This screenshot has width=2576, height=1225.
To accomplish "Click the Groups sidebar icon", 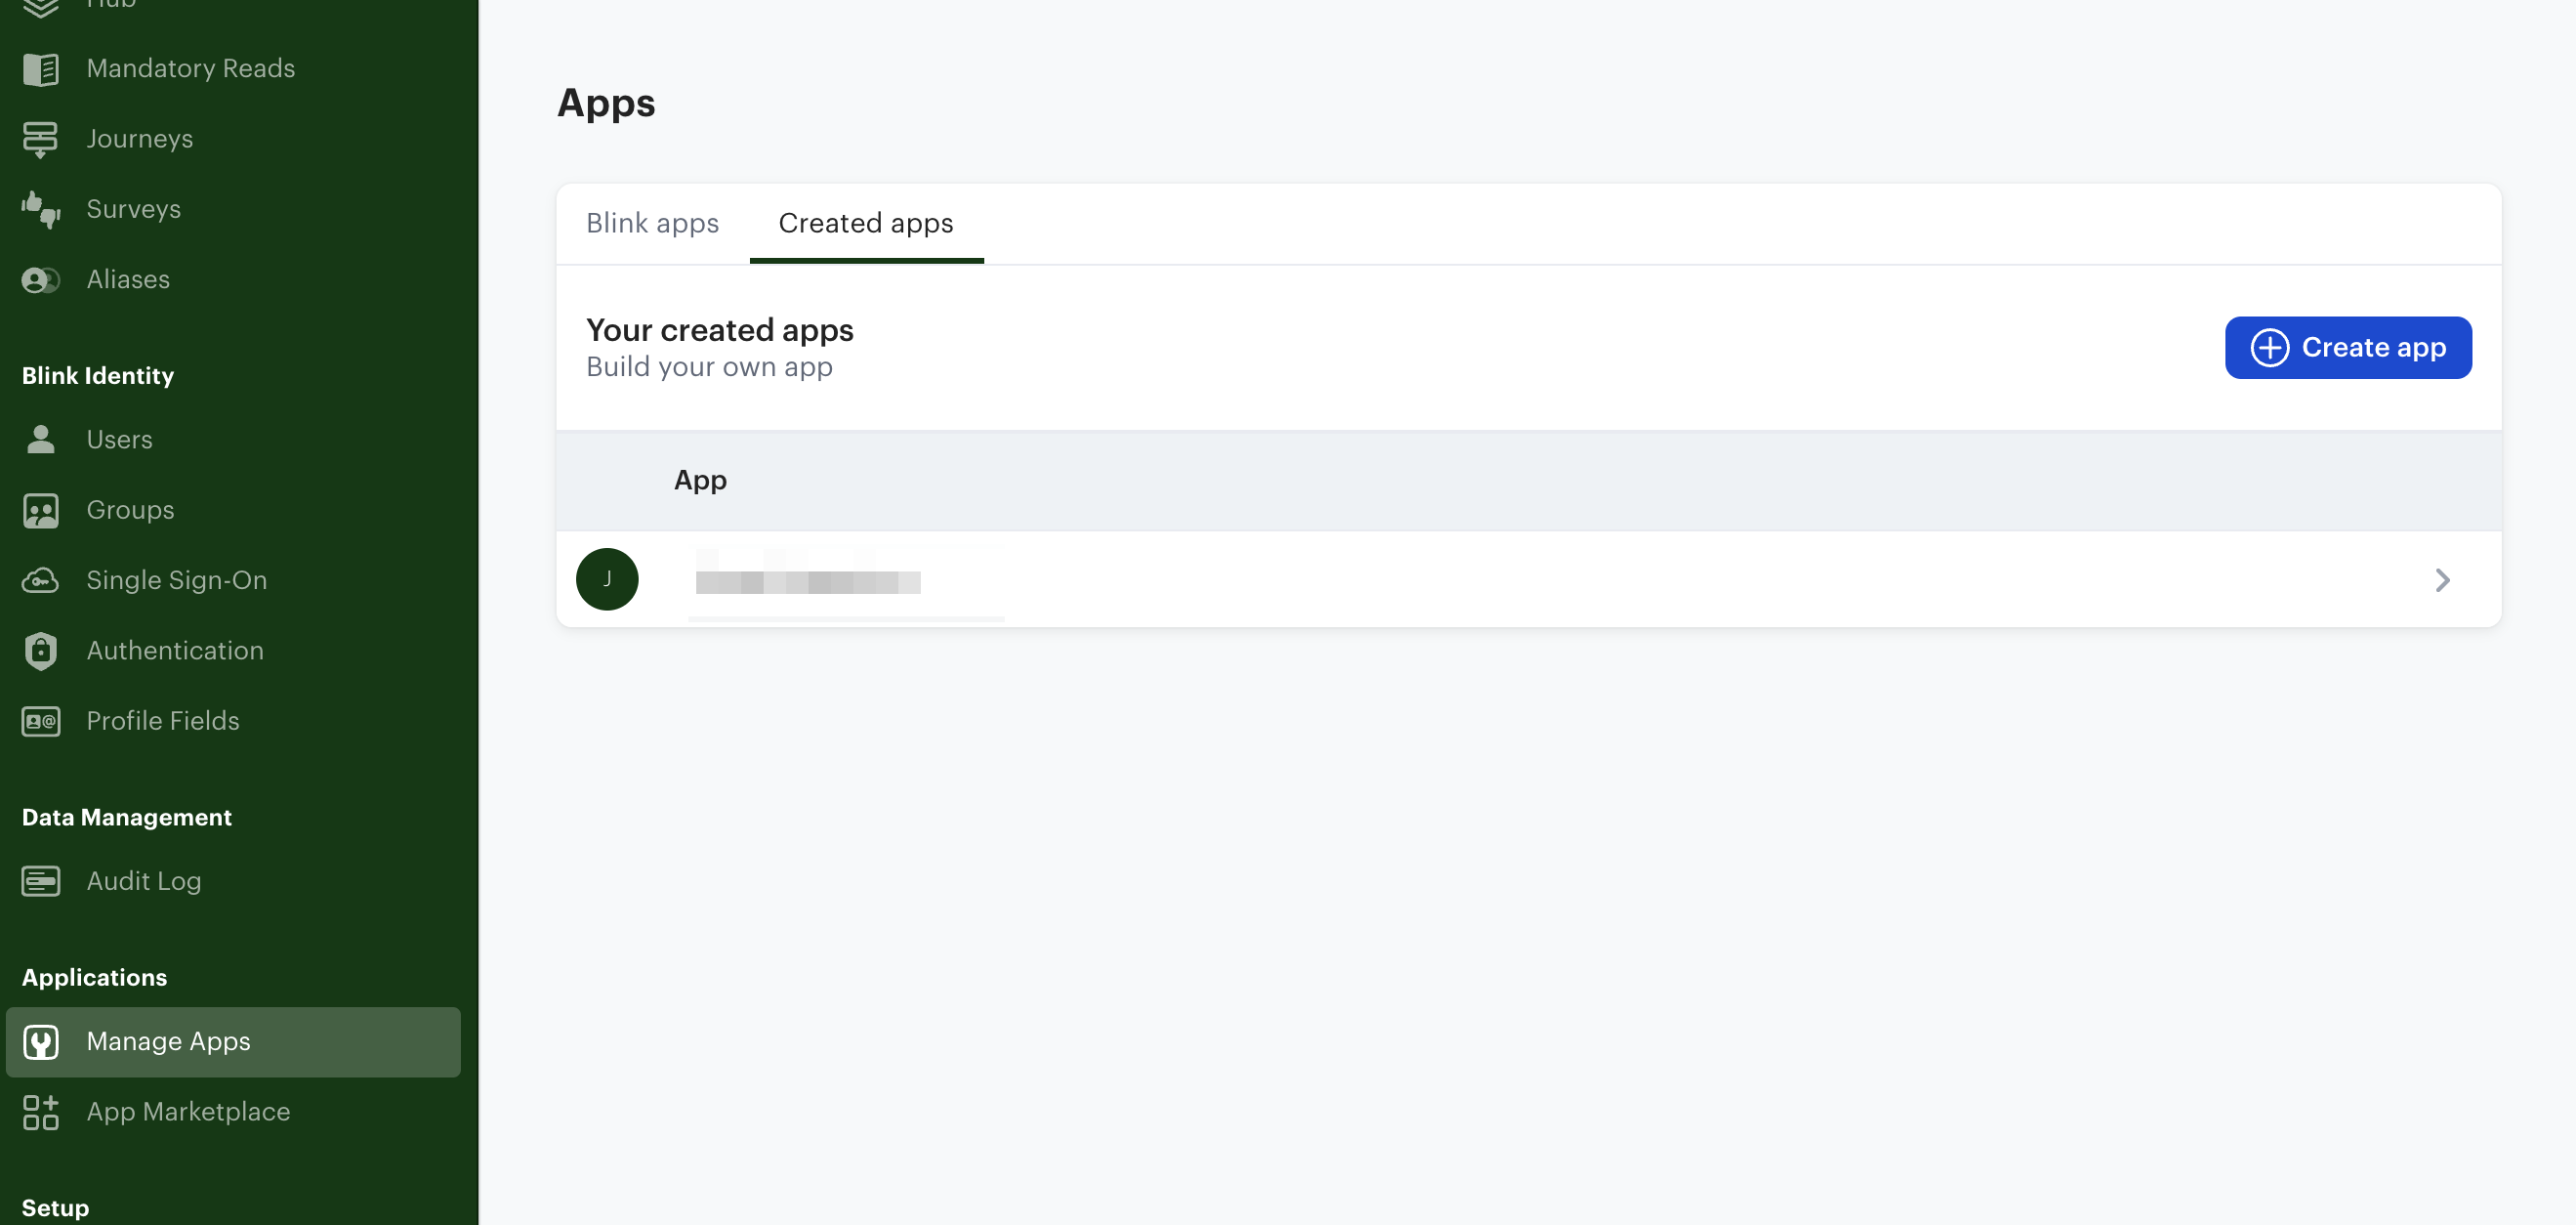I will 41,510.
